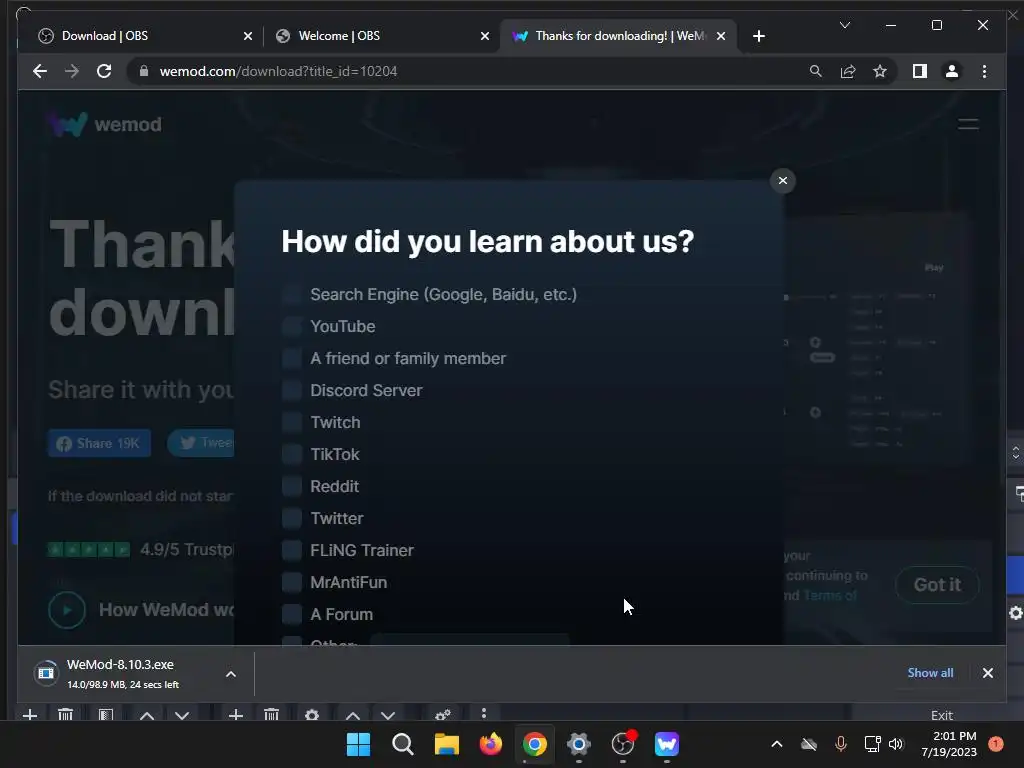
Task: Share this page using the share icon
Action: (x=848, y=71)
